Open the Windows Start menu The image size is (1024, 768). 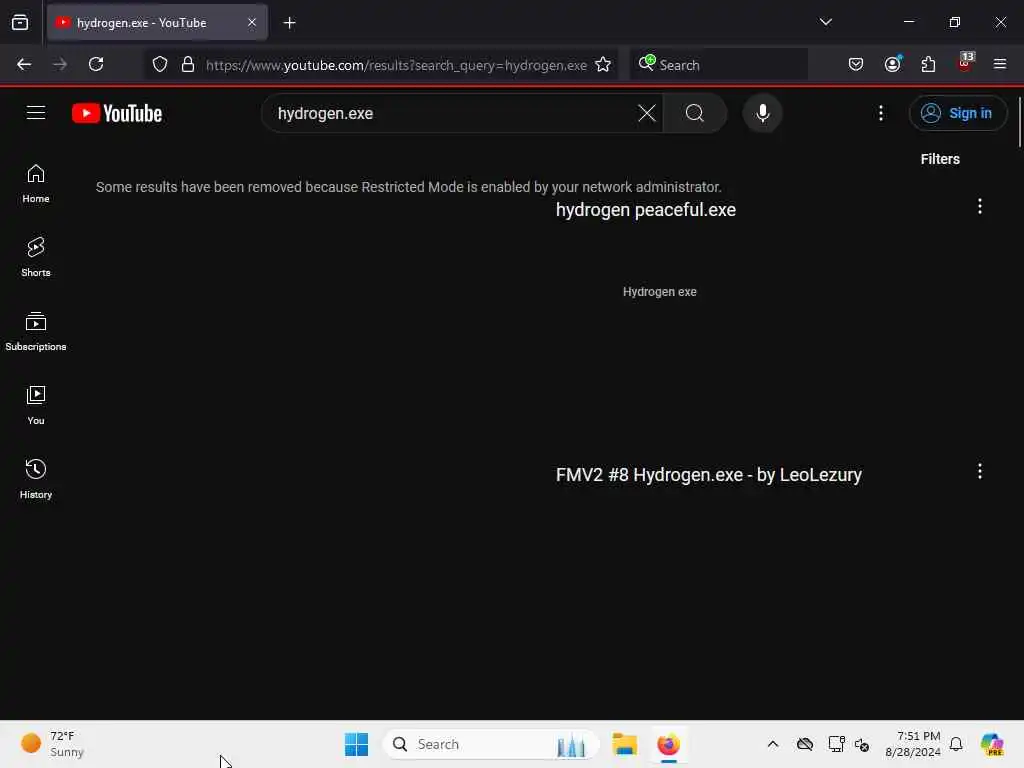tap(356, 744)
